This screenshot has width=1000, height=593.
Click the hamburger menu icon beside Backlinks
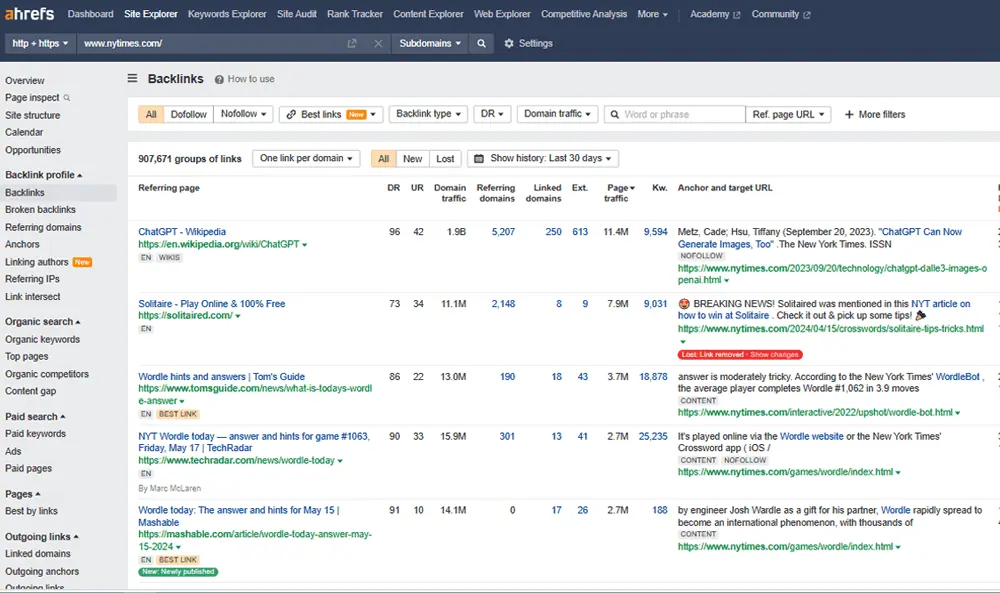tap(132, 79)
